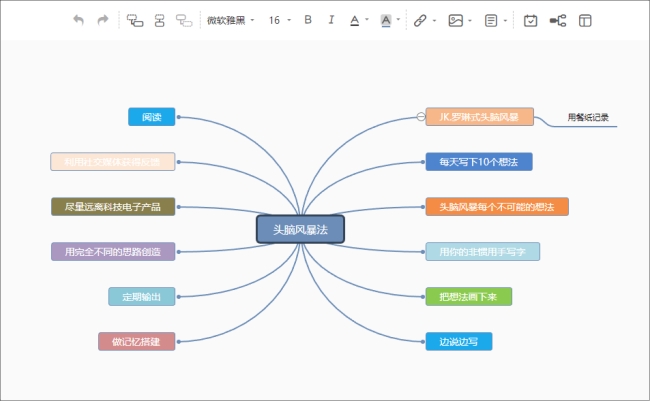Viewport: 650px width, 401px height.
Task: Select the 每天写下10个想法 node
Action: pos(478,161)
